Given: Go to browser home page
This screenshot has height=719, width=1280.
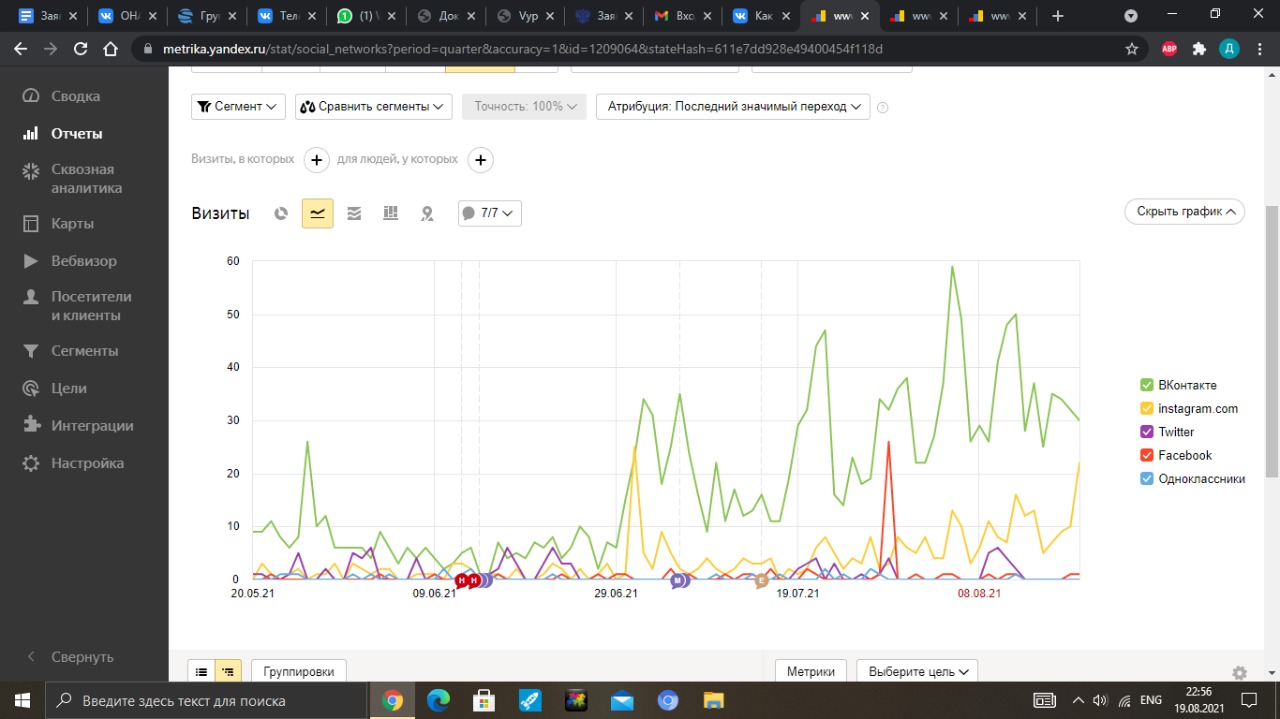Looking at the screenshot, I should point(111,49).
